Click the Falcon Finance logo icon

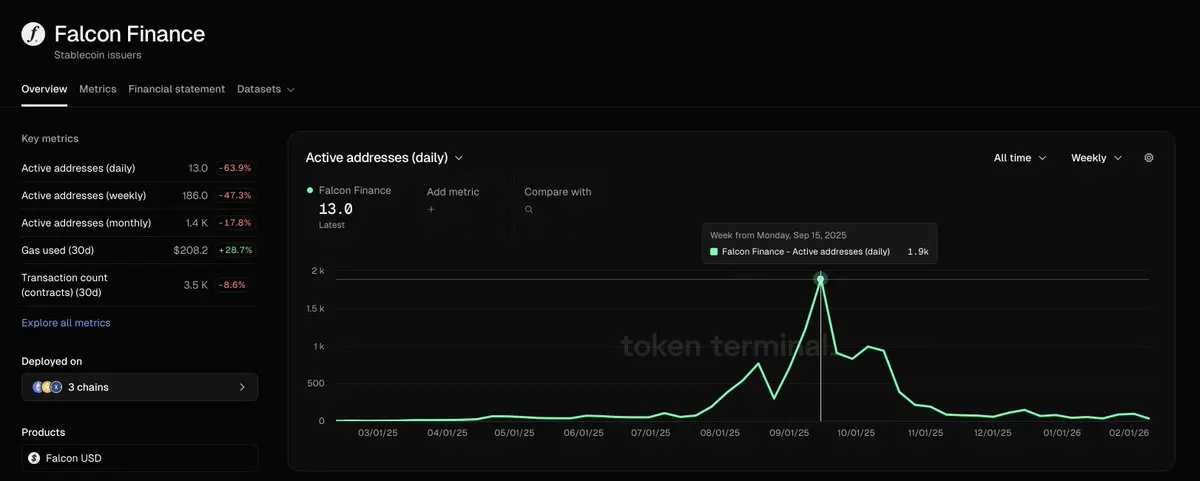(33, 34)
